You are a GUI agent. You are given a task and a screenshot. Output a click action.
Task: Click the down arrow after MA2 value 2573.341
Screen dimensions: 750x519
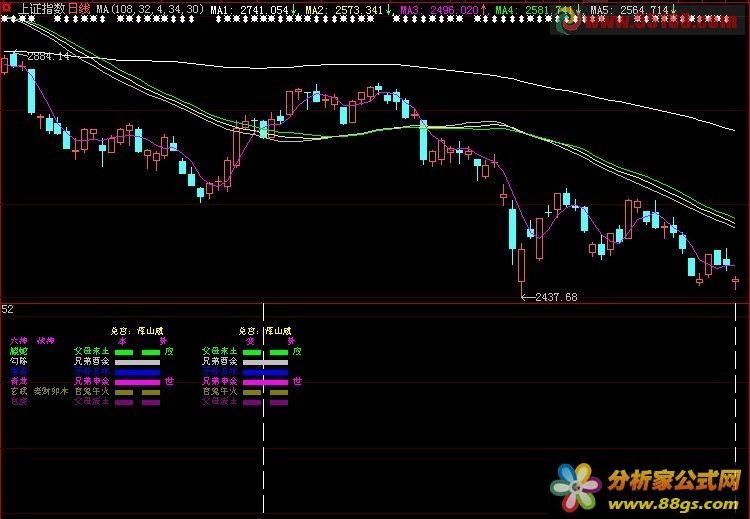[x=388, y=9]
